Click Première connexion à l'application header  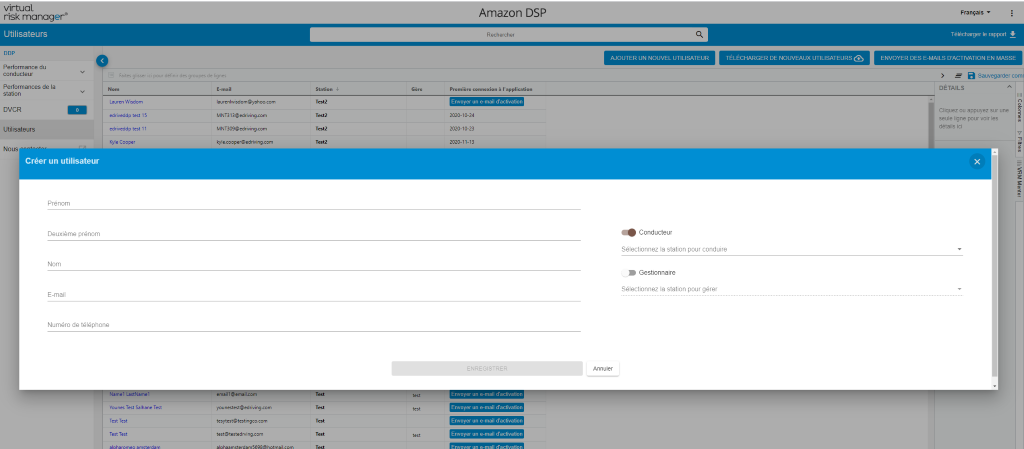click(x=491, y=89)
